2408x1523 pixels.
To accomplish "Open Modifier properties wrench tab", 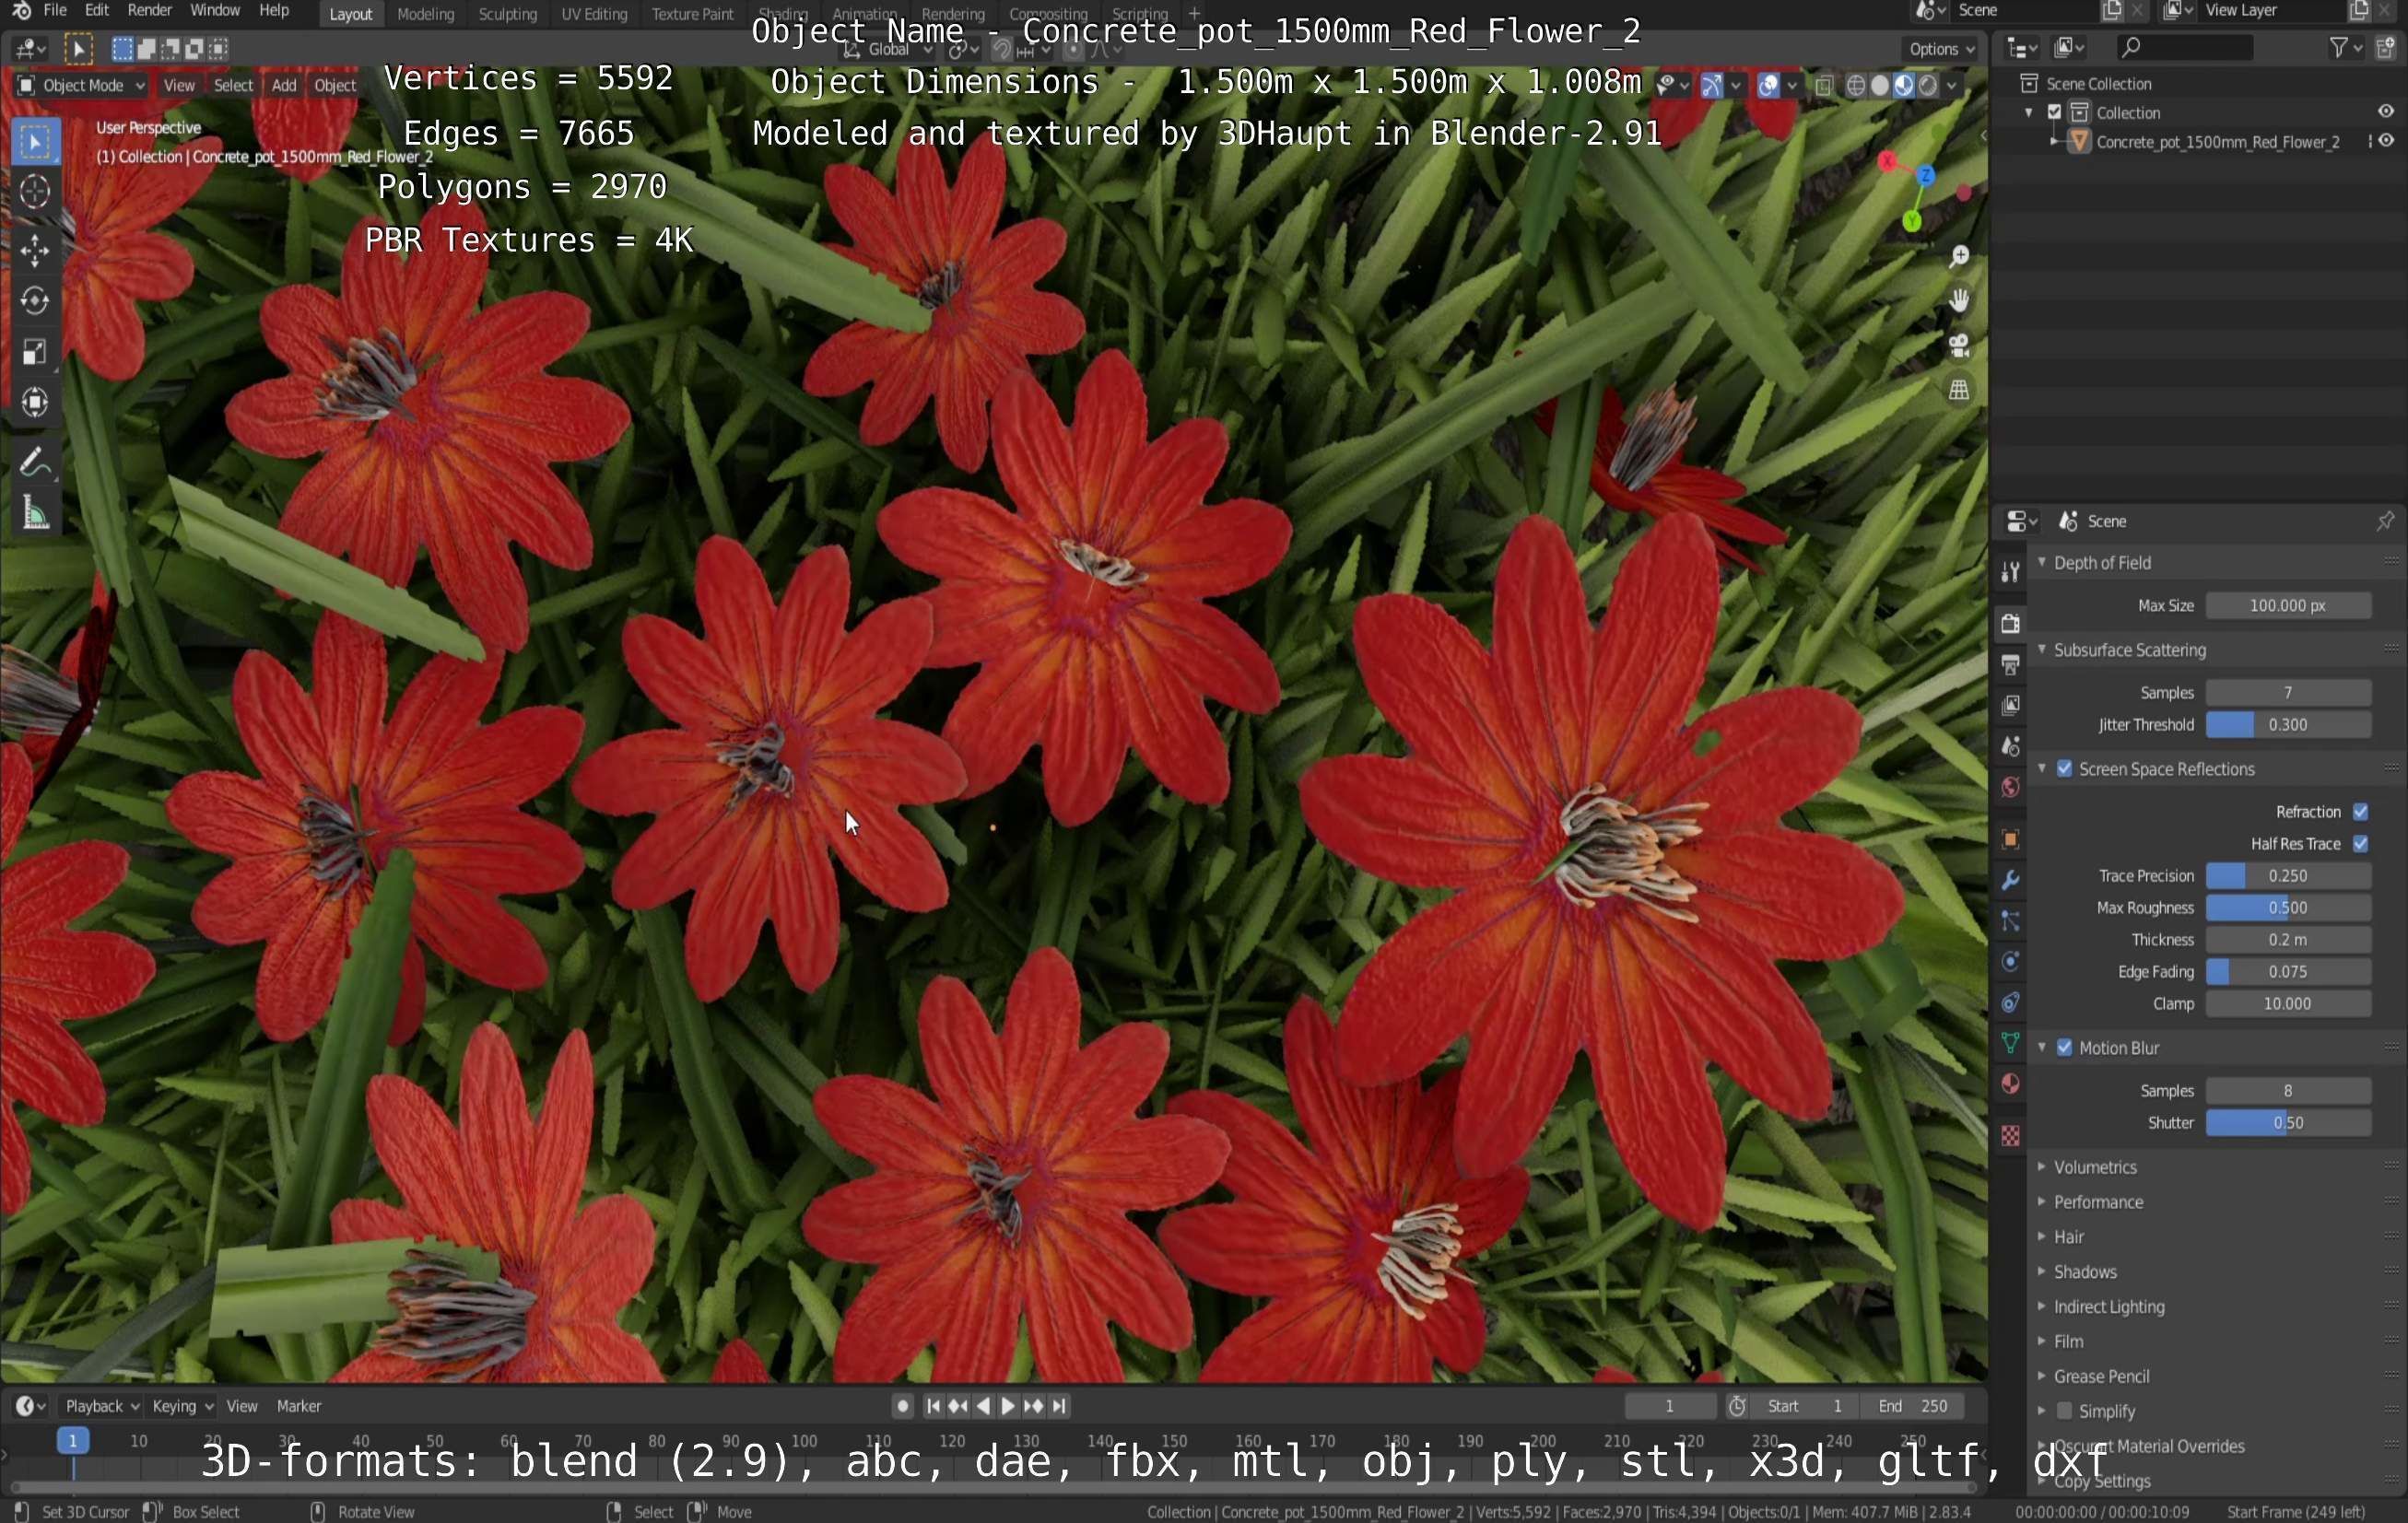I will tap(2010, 880).
